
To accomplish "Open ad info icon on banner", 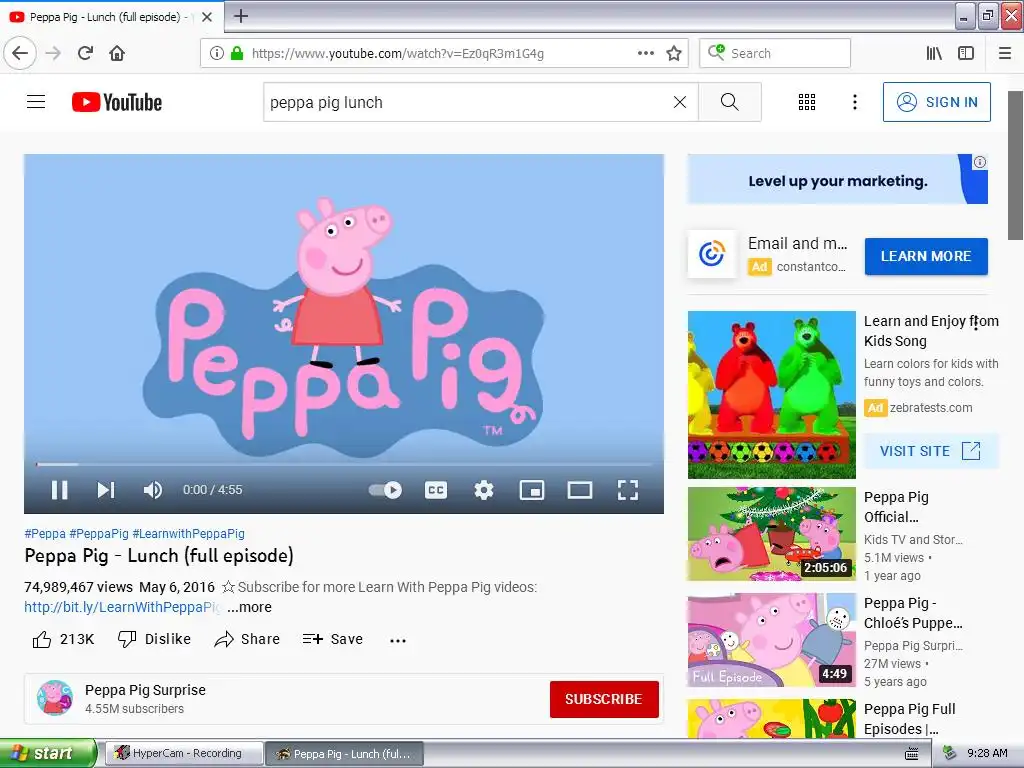I will click(x=980, y=162).
